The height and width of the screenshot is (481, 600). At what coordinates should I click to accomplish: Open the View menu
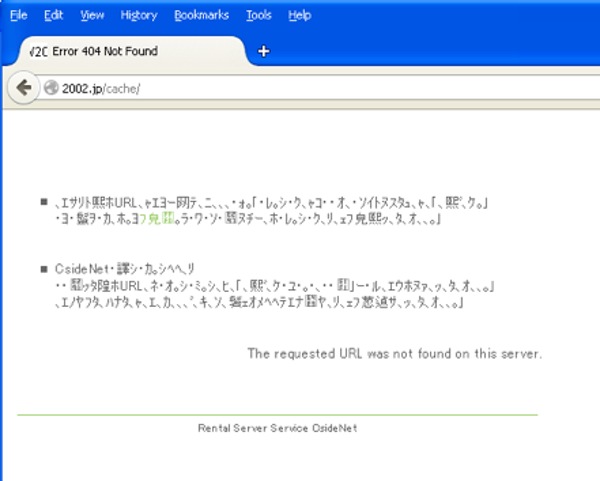92,15
